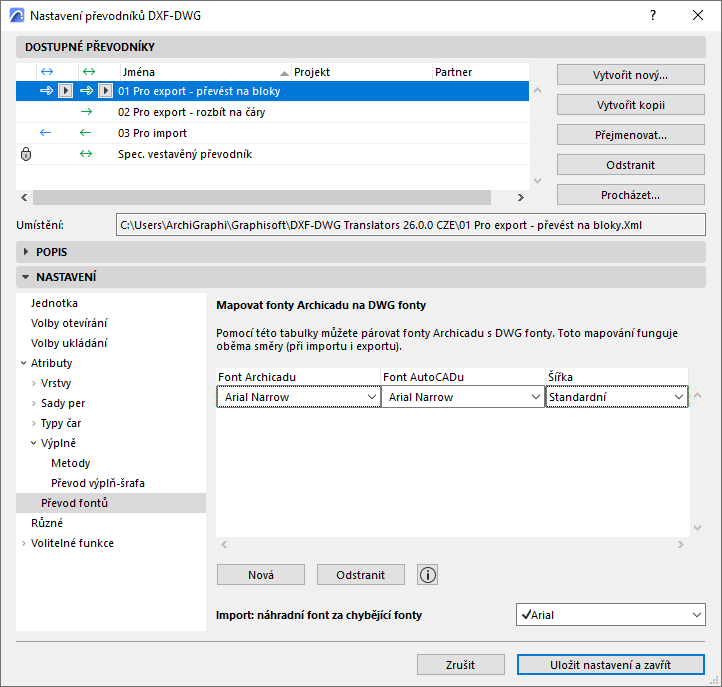Click the blue arrow popup button in selected row
Screen dimensions: 722x687
[64, 91]
